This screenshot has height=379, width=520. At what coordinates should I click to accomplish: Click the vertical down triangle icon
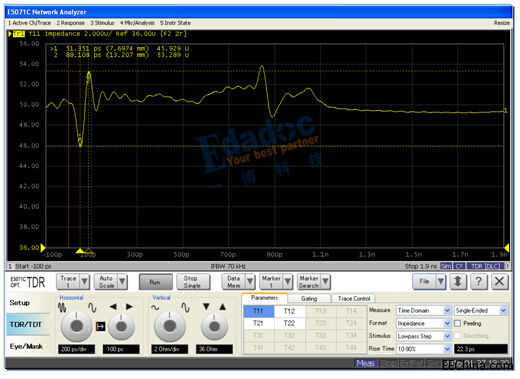tap(206, 307)
